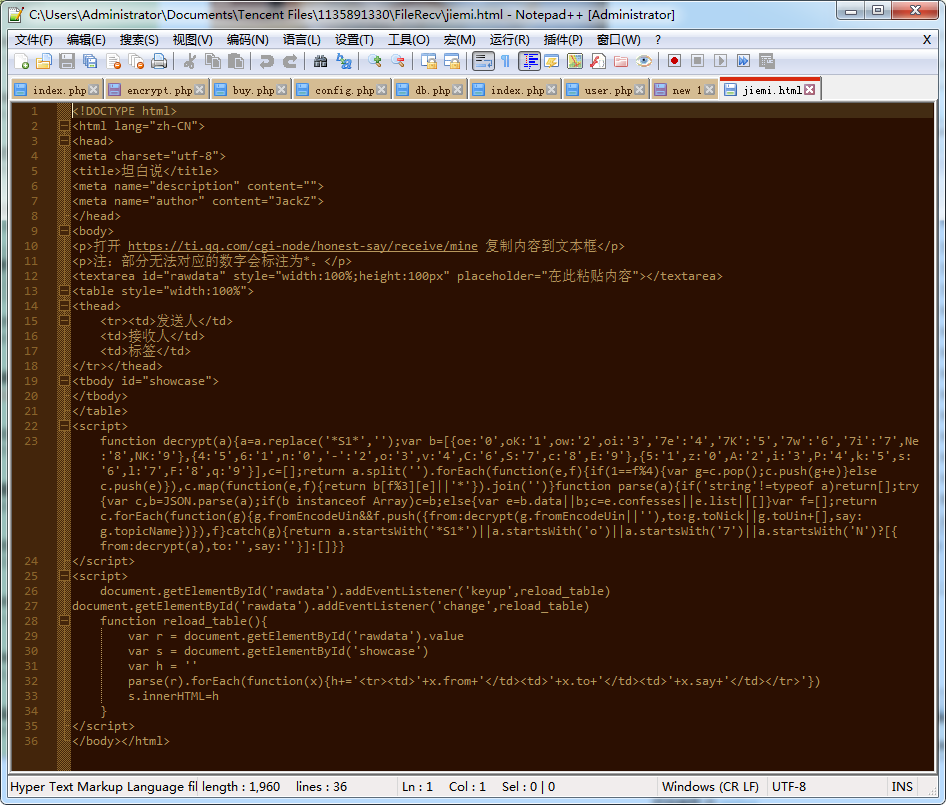This screenshot has width=946, height=805.
Task: Collapse the html block at line 2
Action: 64,126
